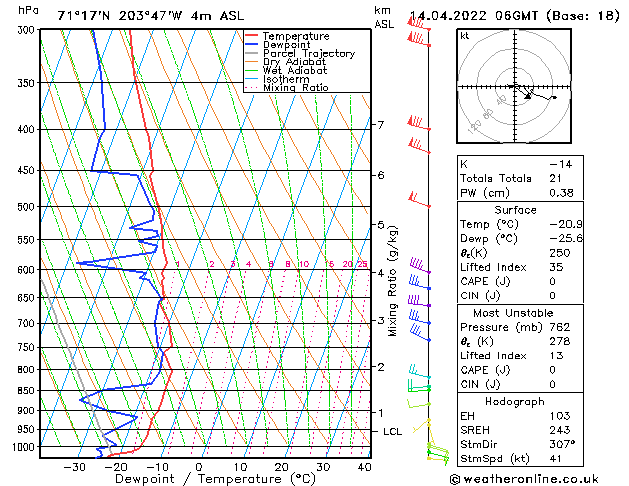Select the 'Dewpoint' legend label
Screen dimensions: 629x486
(286, 45)
